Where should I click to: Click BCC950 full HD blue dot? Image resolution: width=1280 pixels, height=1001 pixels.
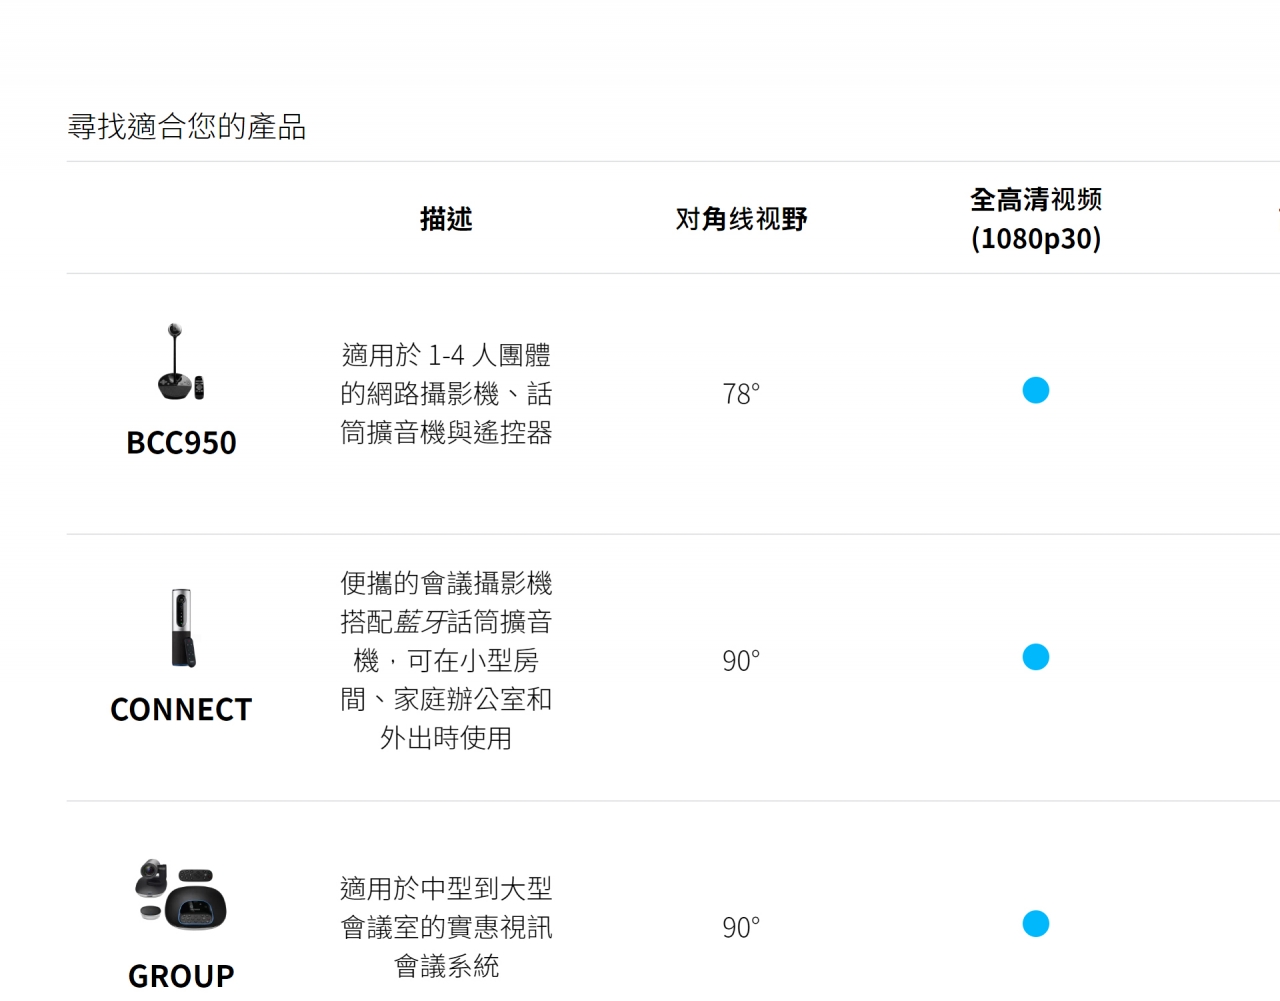[1036, 390]
